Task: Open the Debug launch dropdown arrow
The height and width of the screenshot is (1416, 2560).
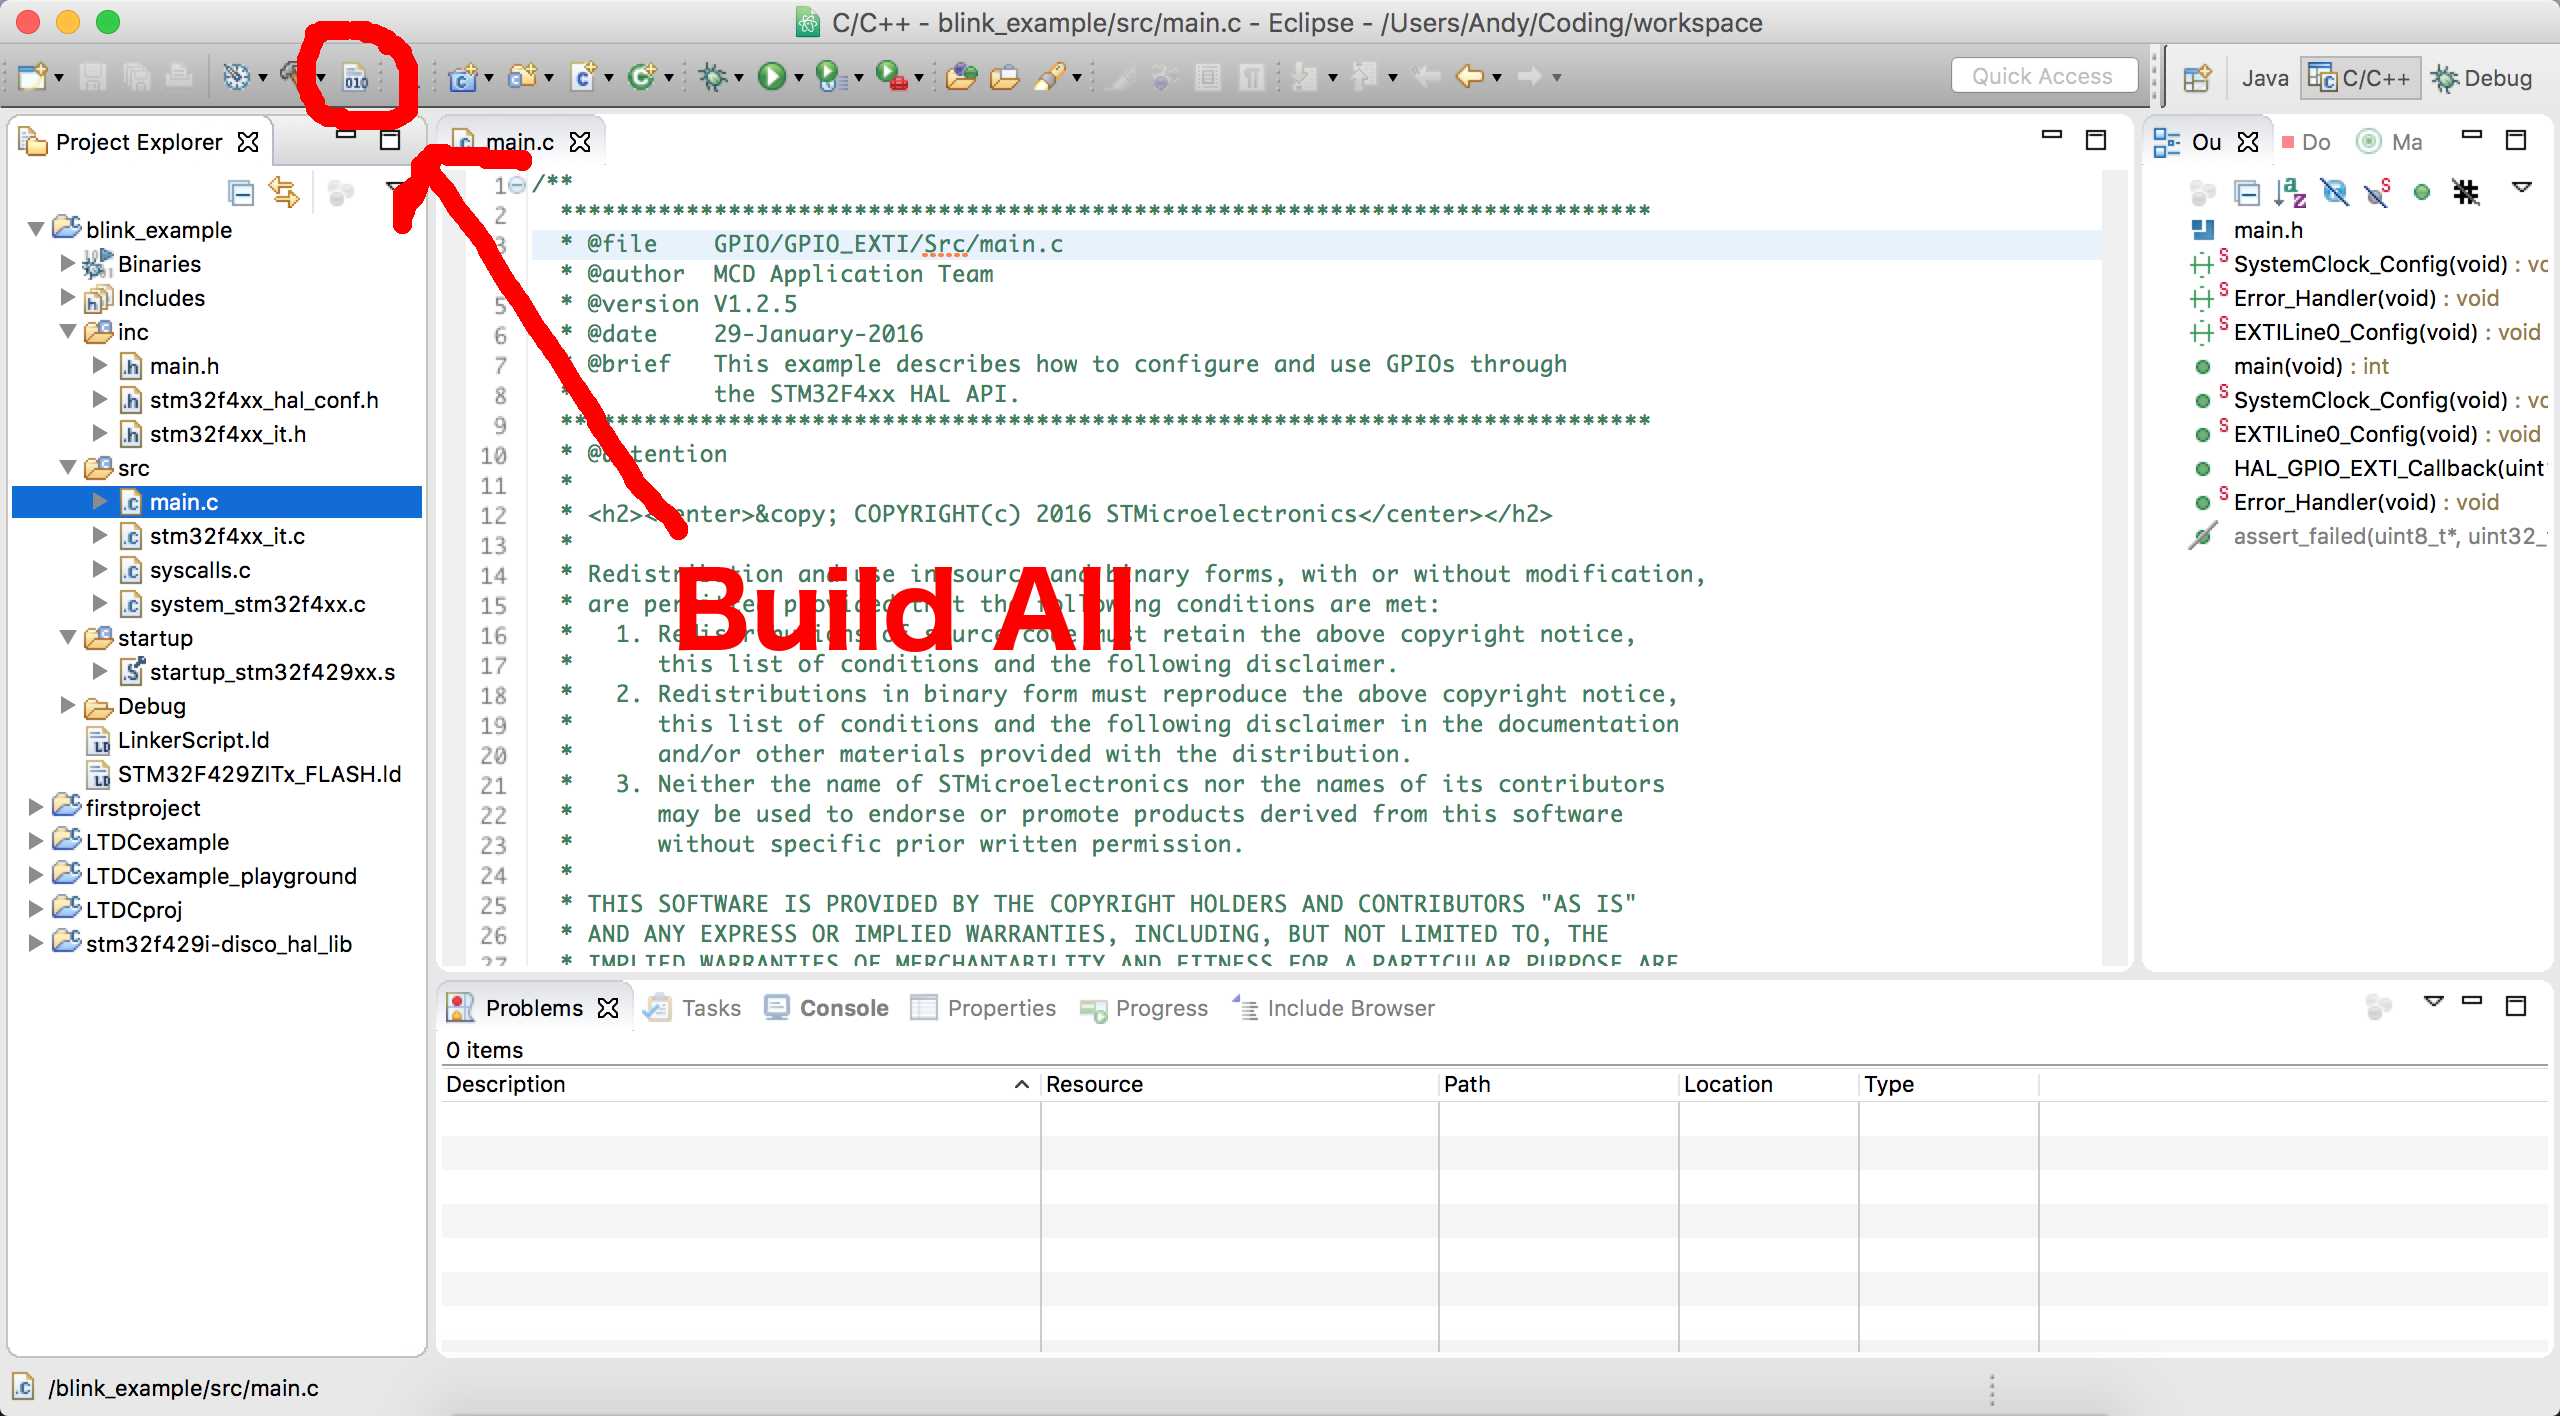Action: 739,78
